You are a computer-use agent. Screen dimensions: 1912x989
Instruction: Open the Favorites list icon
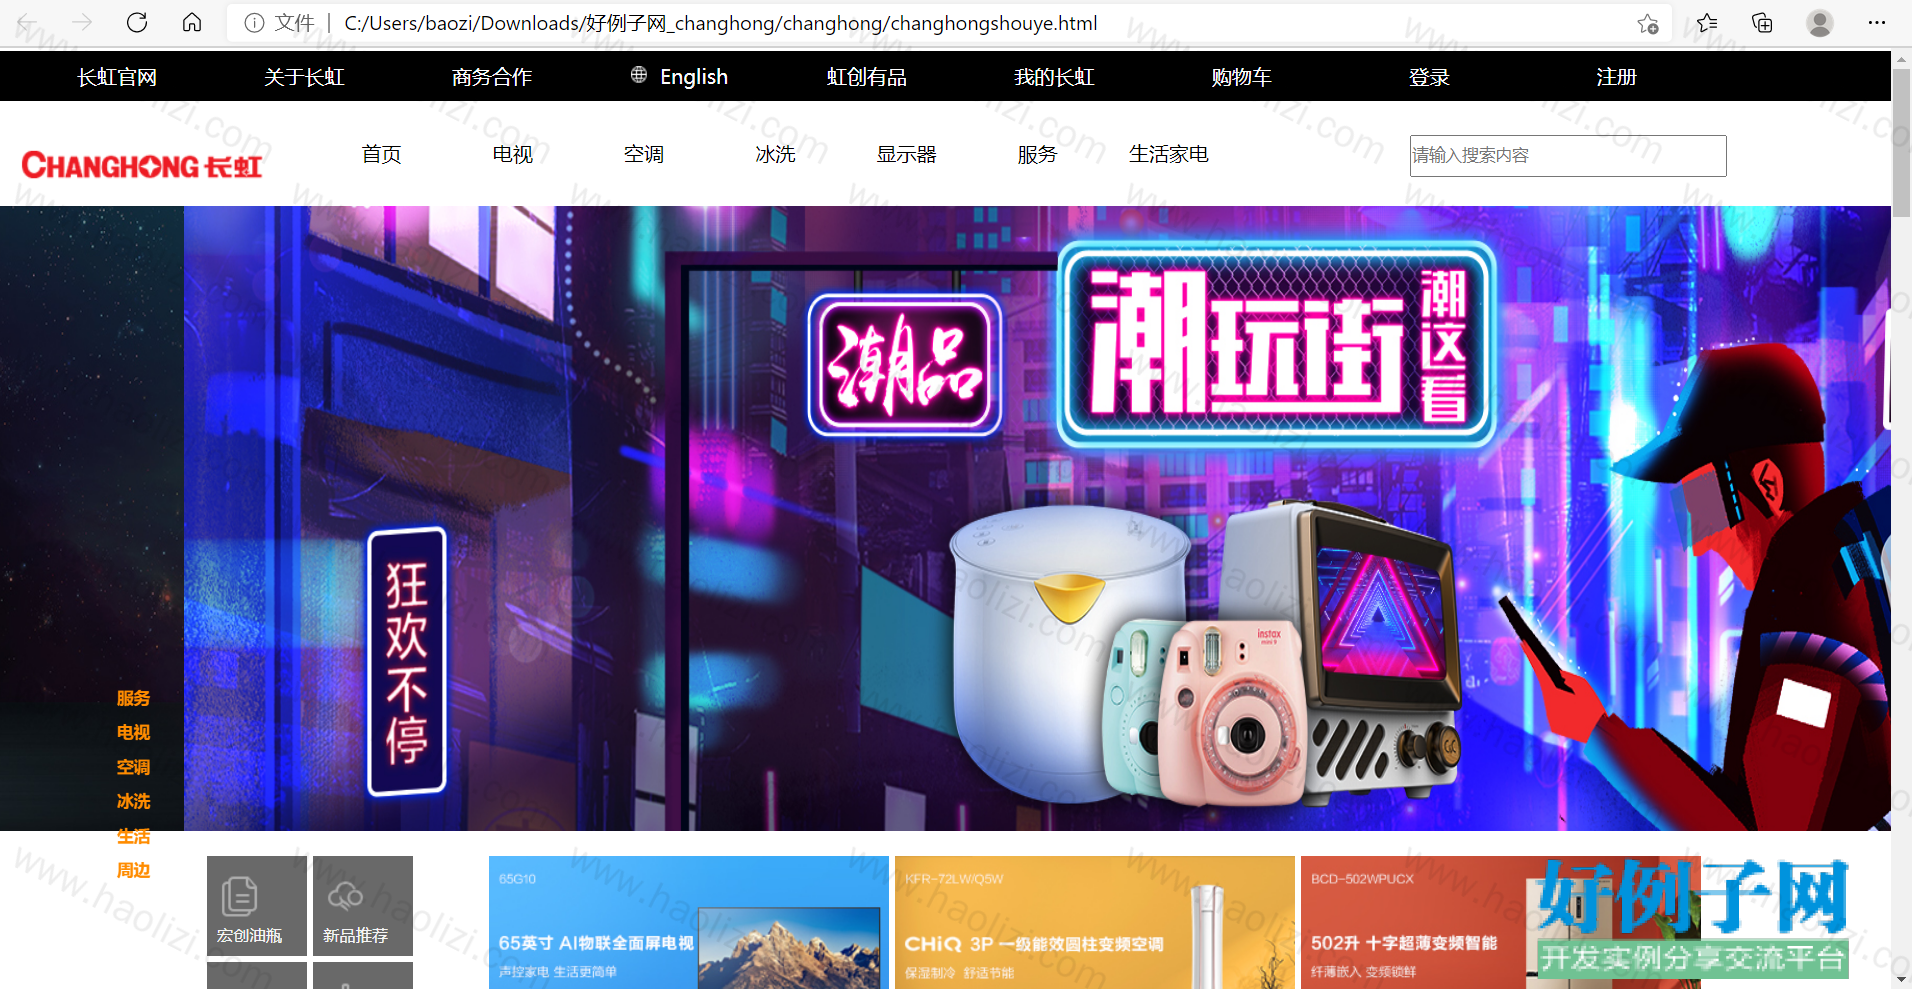click(x=1707, y=23)
